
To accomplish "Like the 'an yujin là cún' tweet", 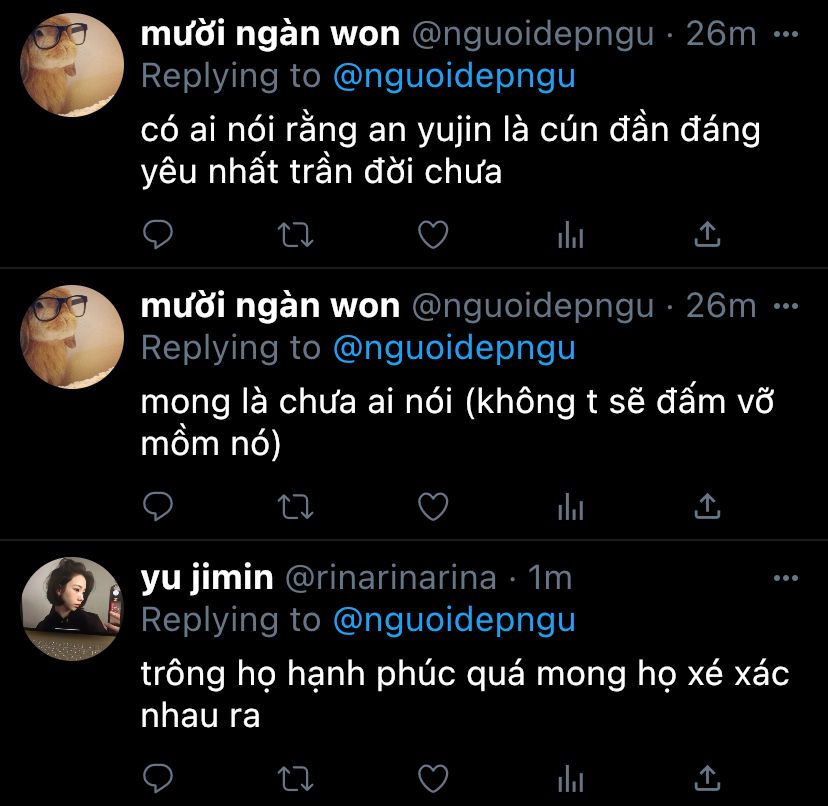I will [433, 235].
